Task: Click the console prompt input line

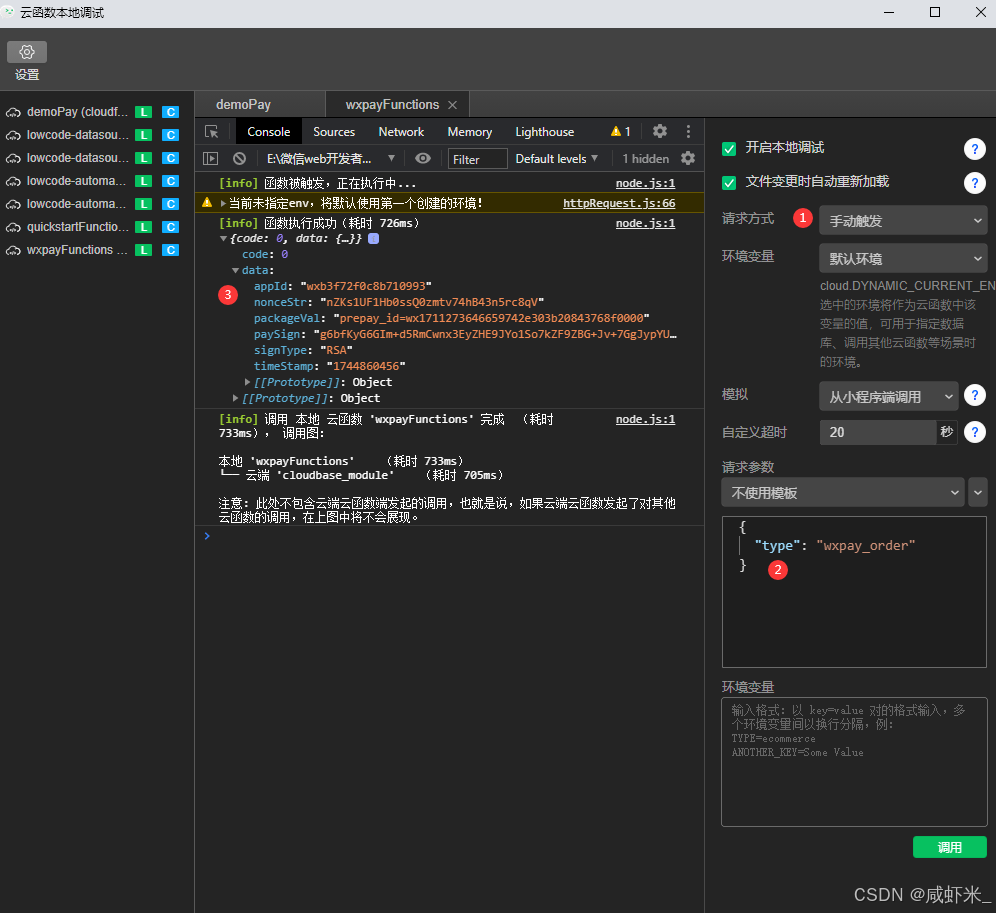Action: click(449, 536)
